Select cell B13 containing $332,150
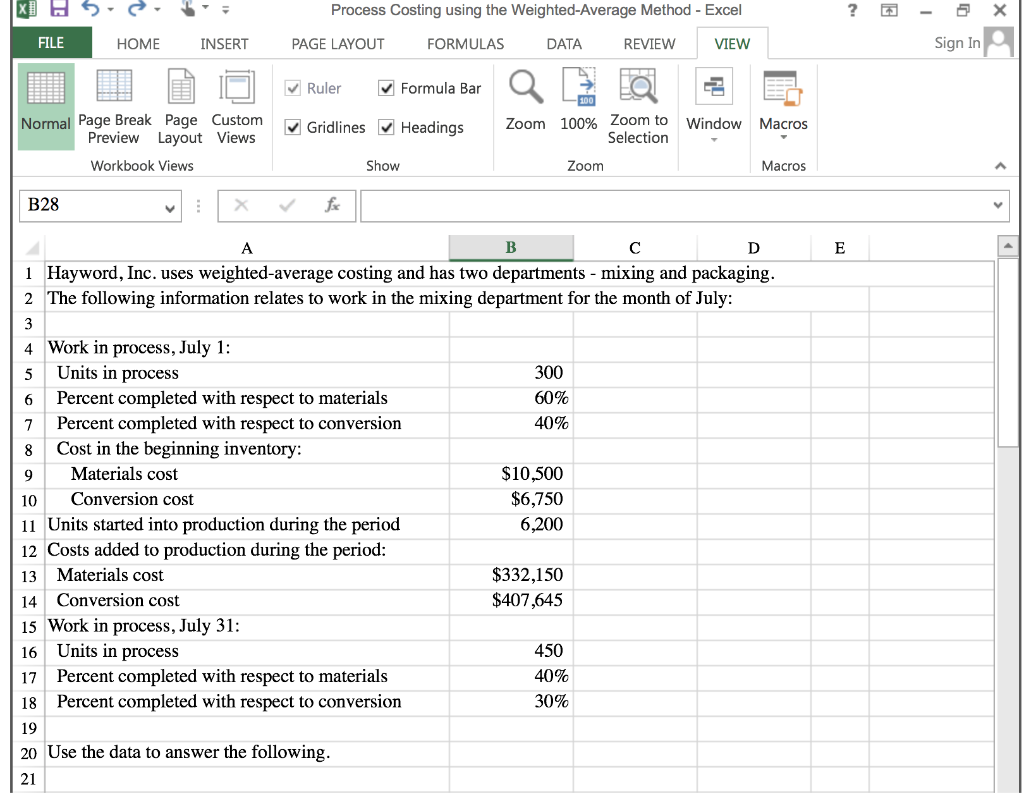The width and height of the screenshot is (1024, 794). pos(511,574)
